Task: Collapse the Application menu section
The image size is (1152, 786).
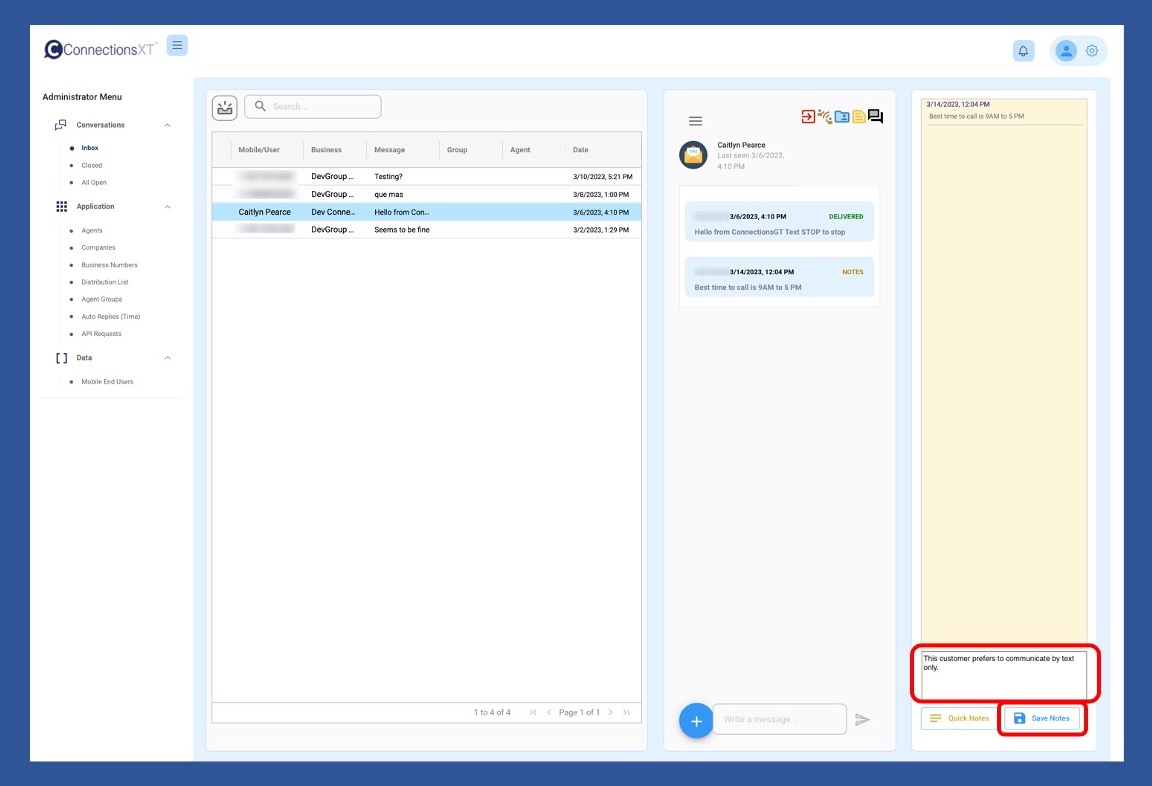Action: tap(167, 207)
